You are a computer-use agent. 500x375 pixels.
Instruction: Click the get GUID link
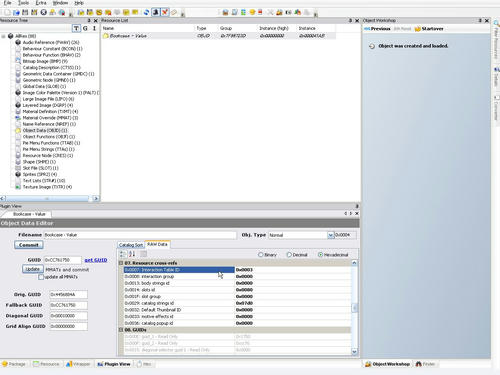pos(96,260)
